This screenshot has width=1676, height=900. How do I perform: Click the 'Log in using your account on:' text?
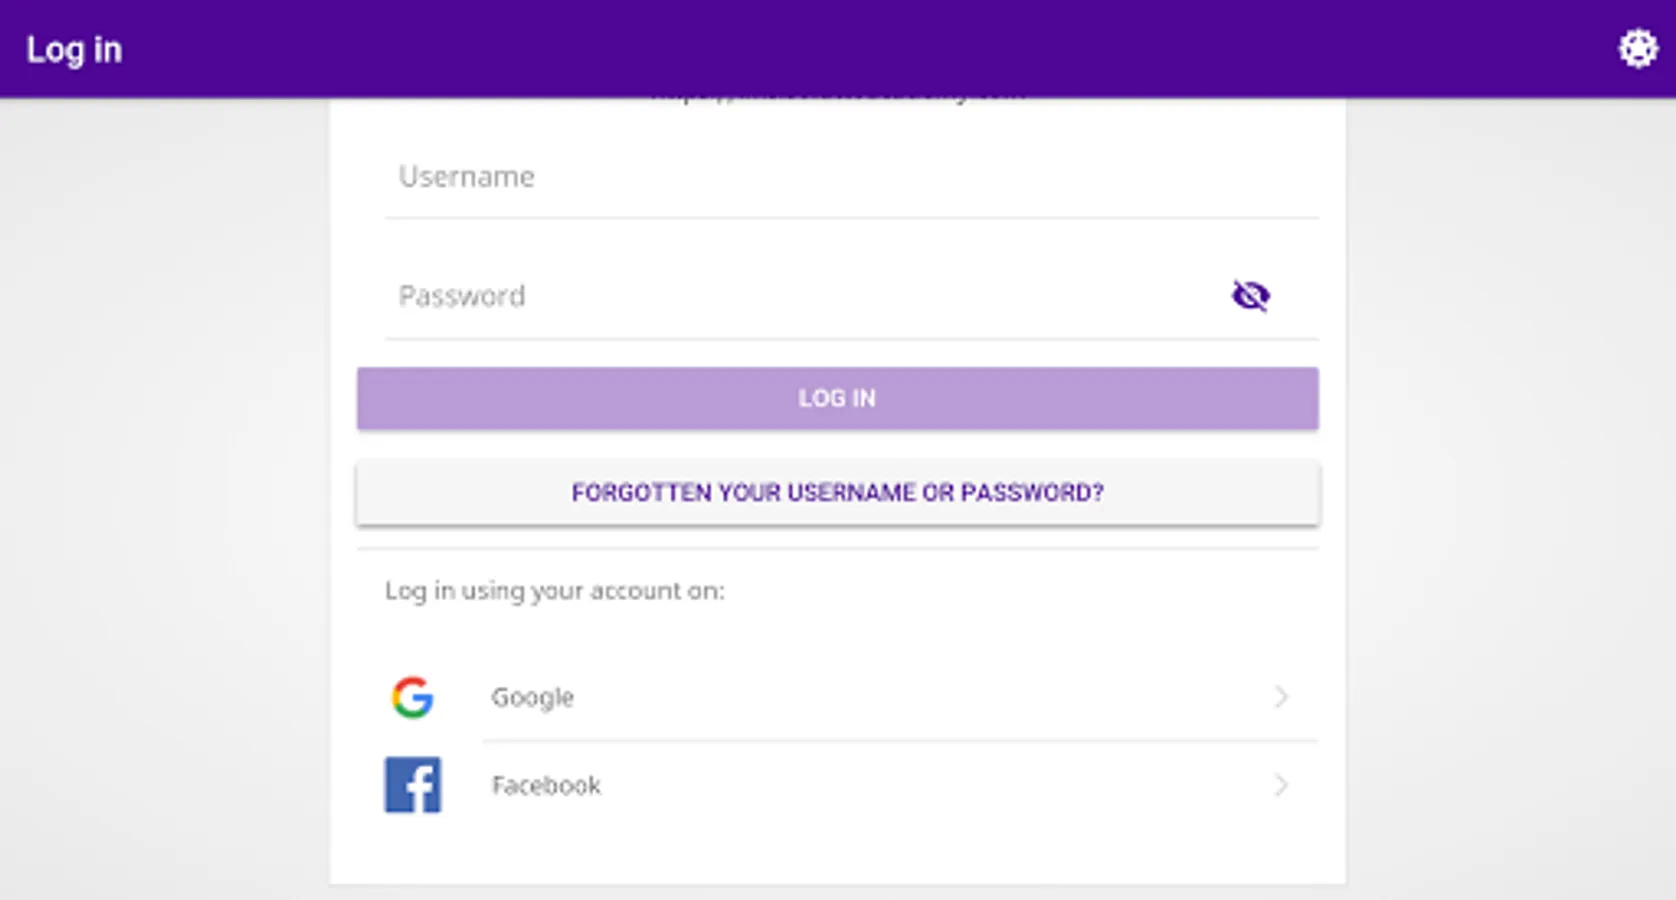(554, 591)
